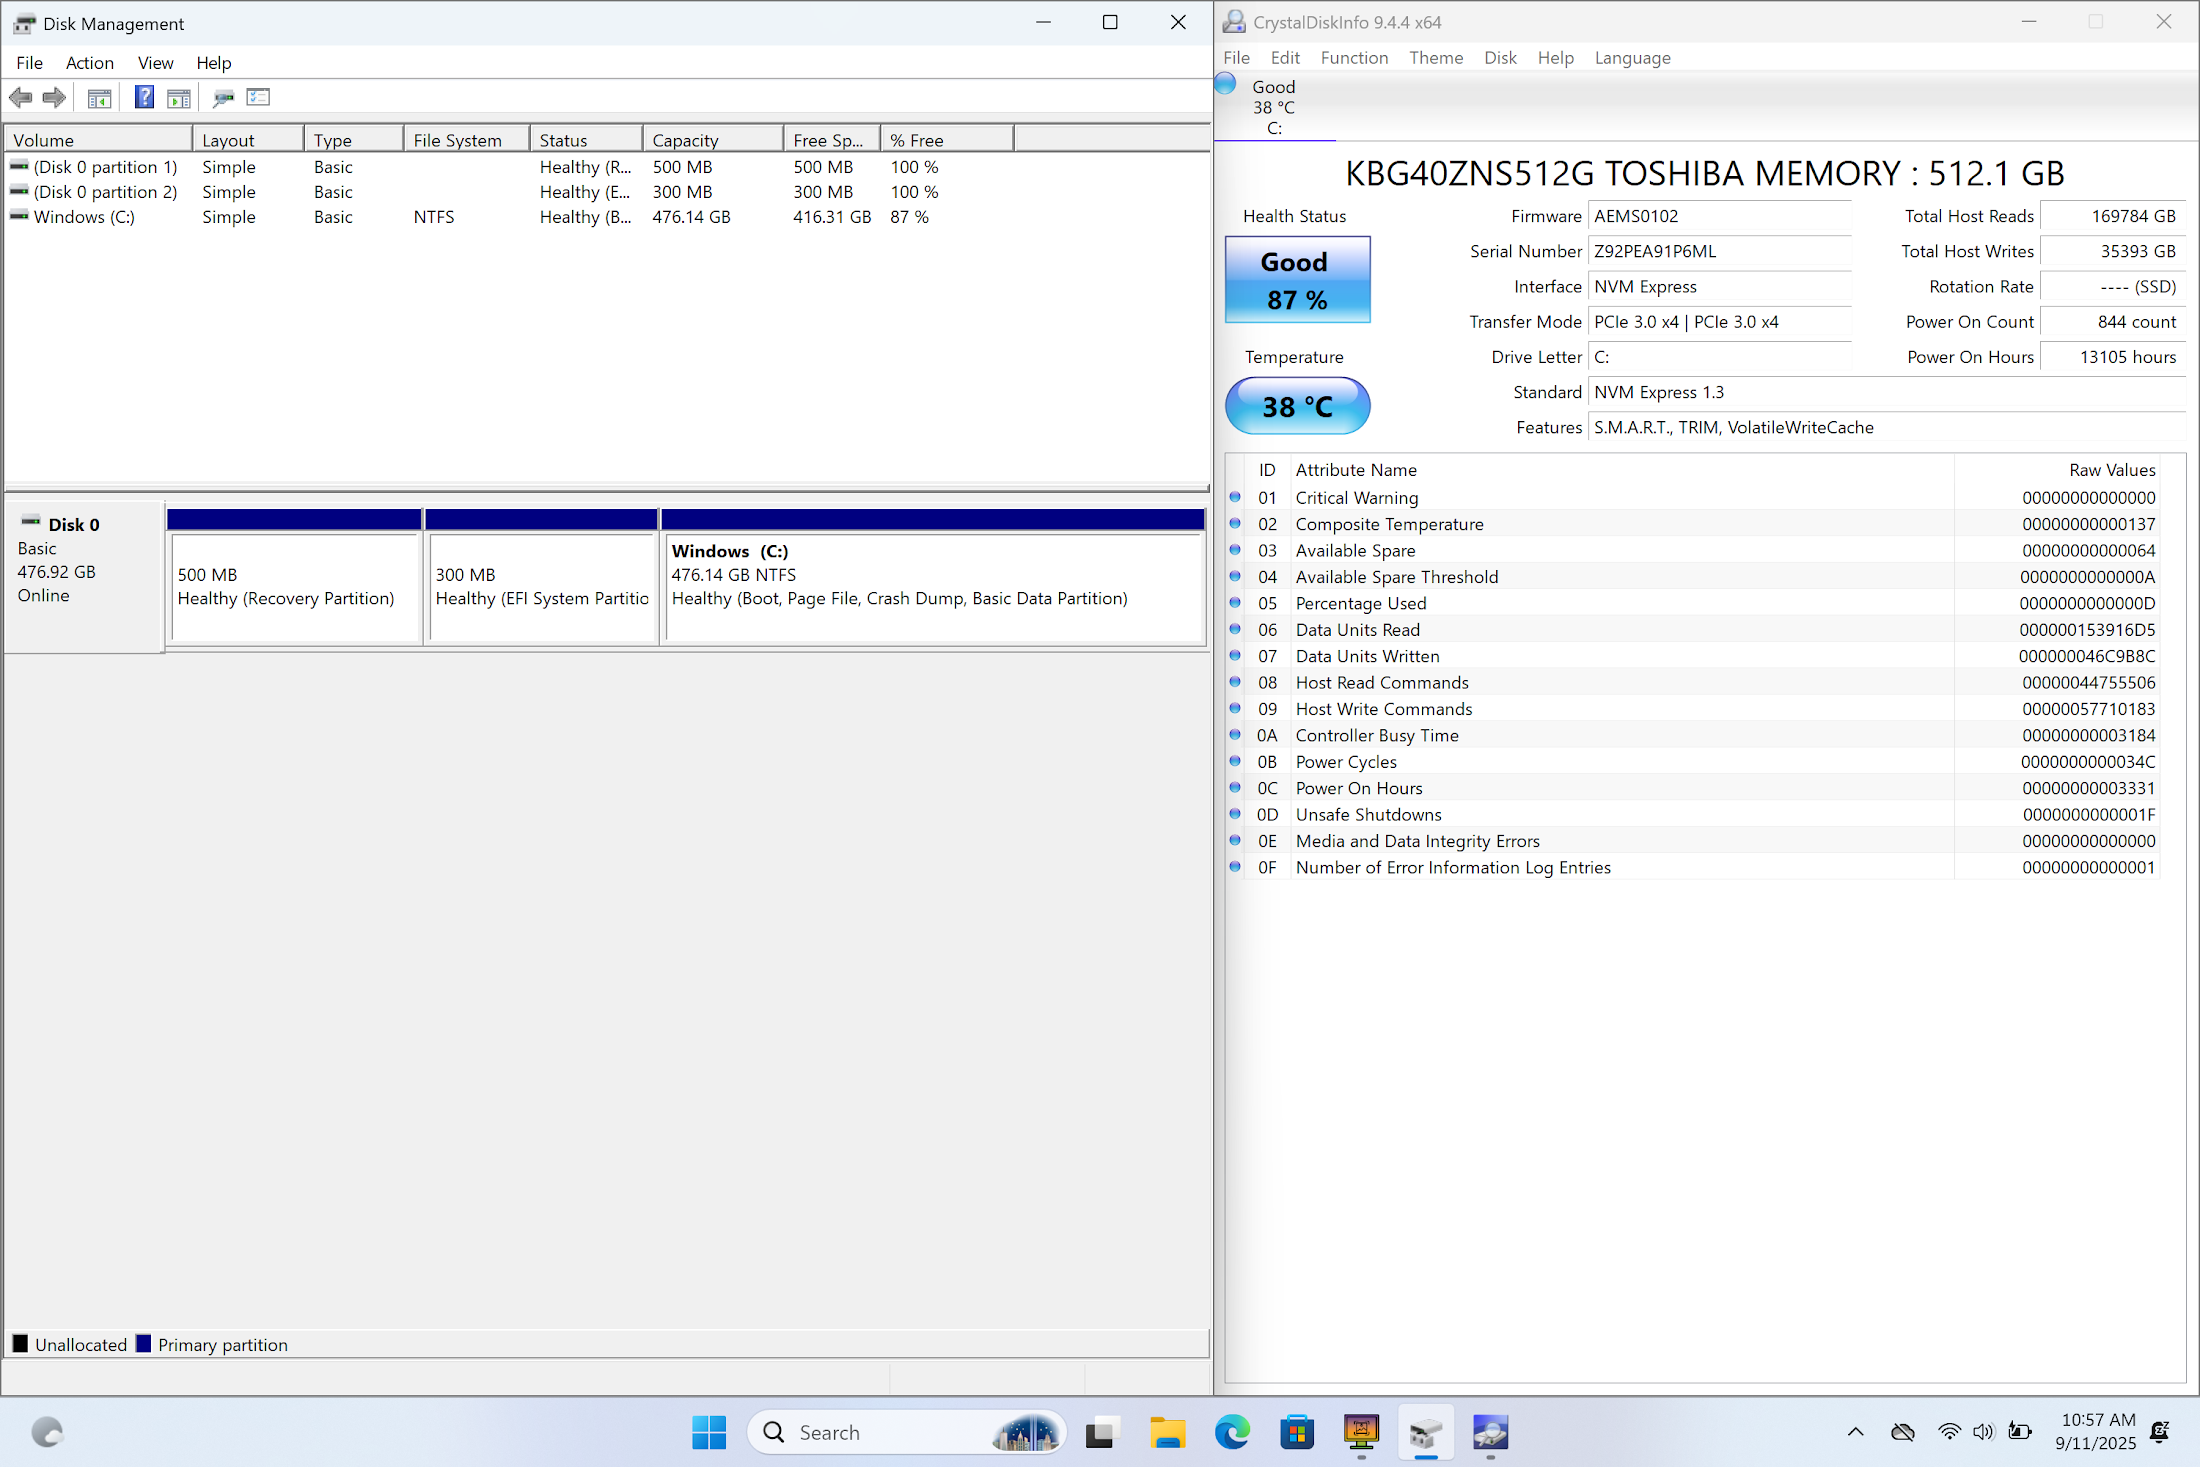
Task: Click Serial Number field Z92PEA91P6ML
Action: pyautogui.click(x=1719, y=251)
